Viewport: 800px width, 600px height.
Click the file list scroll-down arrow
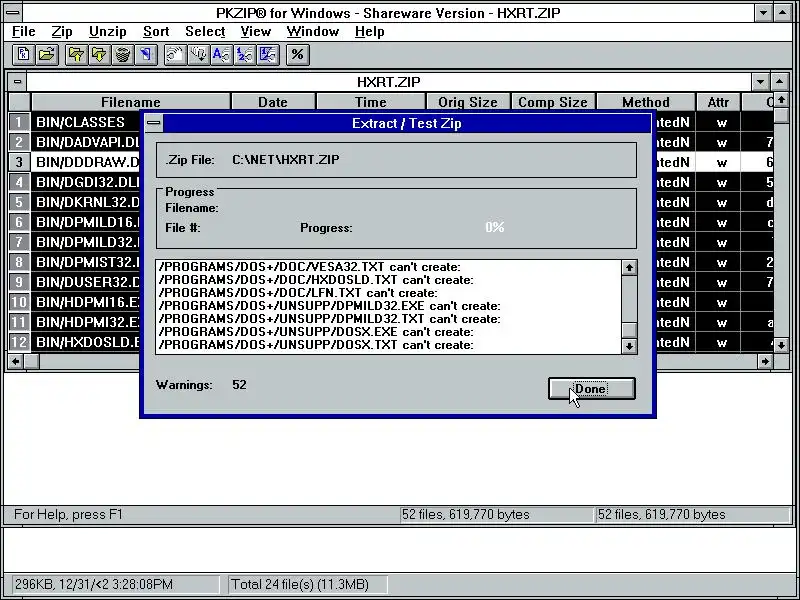click(781, 345)
